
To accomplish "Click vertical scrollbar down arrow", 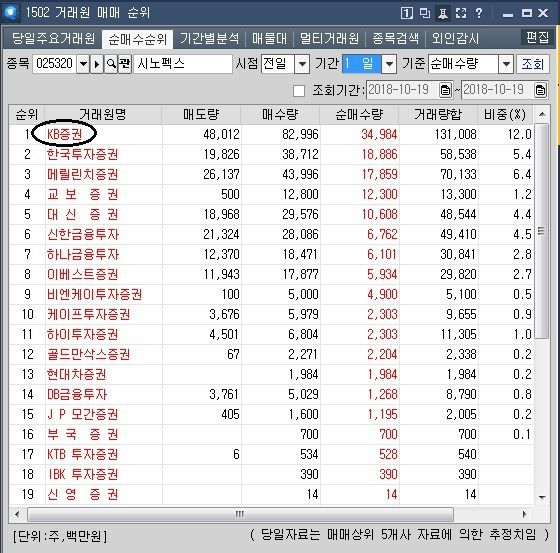I will (542, 497).
